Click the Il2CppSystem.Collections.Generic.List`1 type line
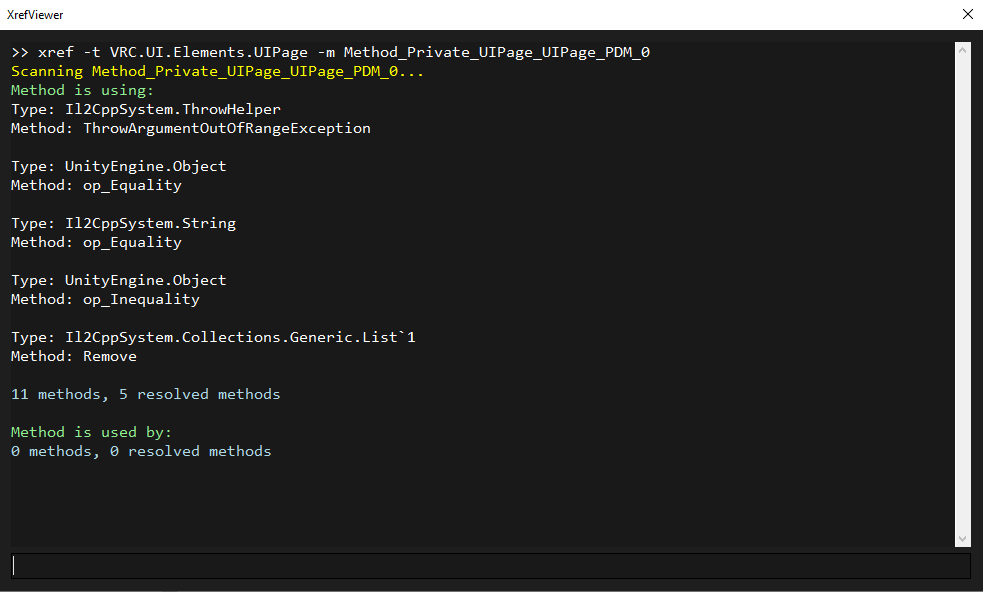This screenshot has width=983, height=592. (x=213, y=337)
